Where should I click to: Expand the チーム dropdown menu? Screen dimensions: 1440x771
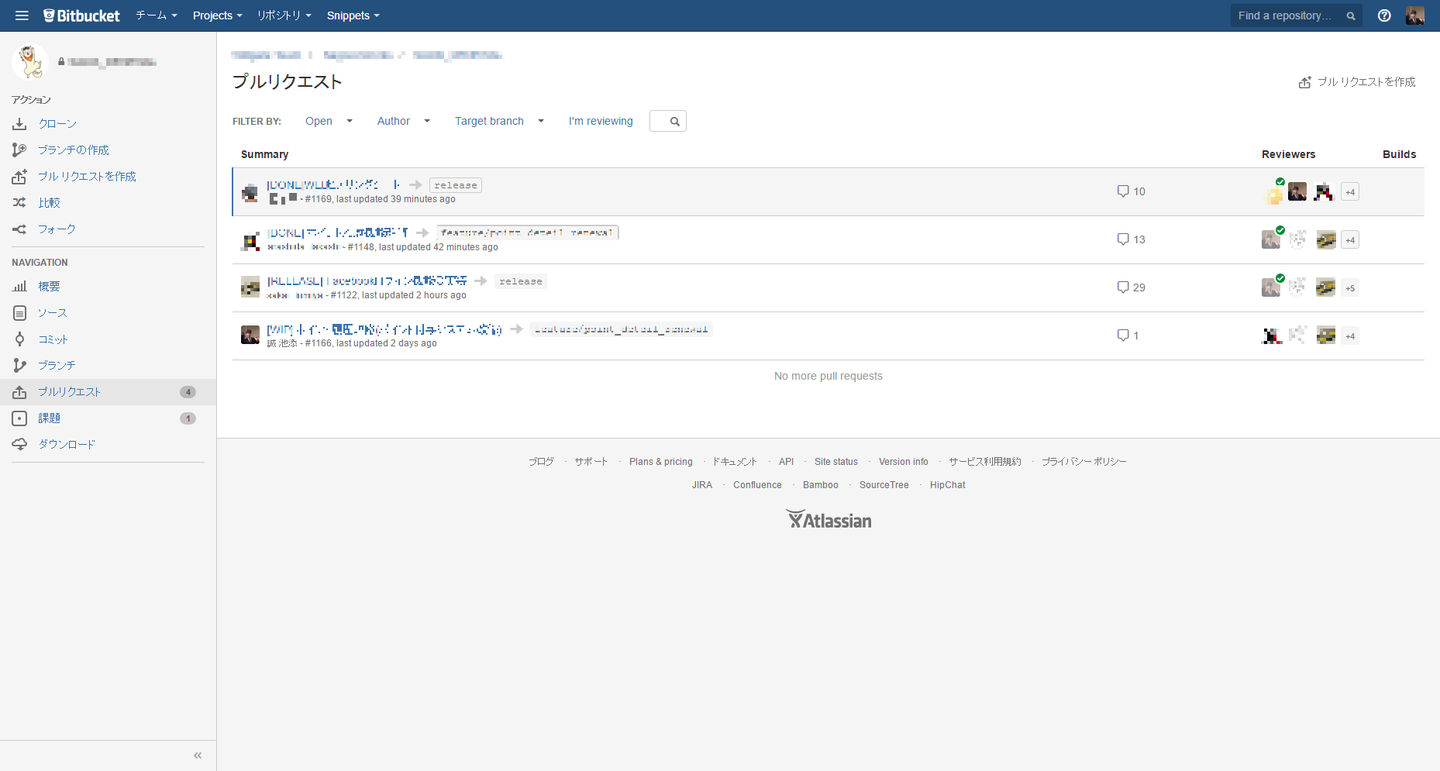tap(156, 16)
